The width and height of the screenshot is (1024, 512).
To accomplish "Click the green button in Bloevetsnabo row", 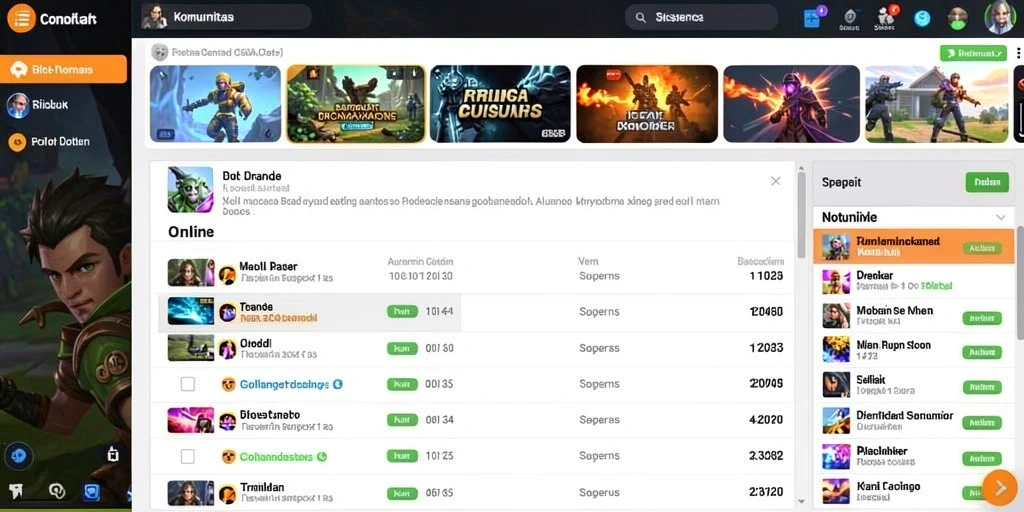I will coord(402,420).
